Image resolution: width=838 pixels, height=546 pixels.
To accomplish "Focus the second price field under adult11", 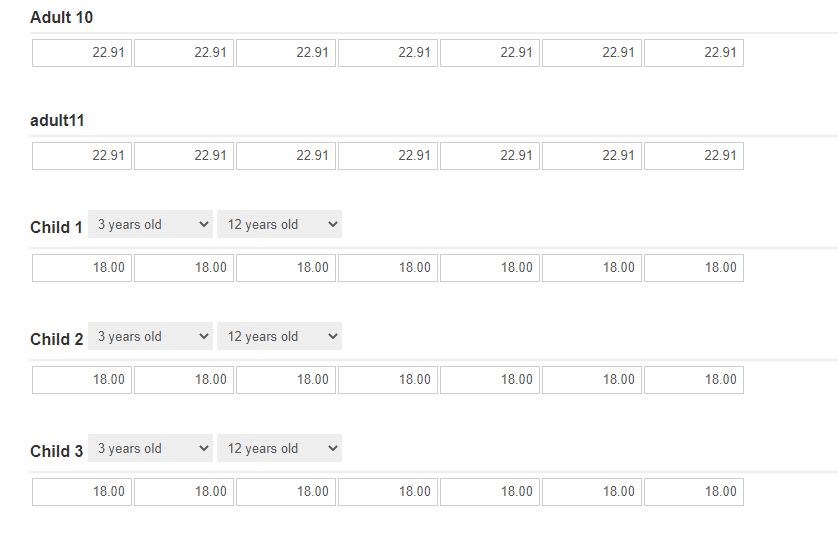I will coord(184,156).
